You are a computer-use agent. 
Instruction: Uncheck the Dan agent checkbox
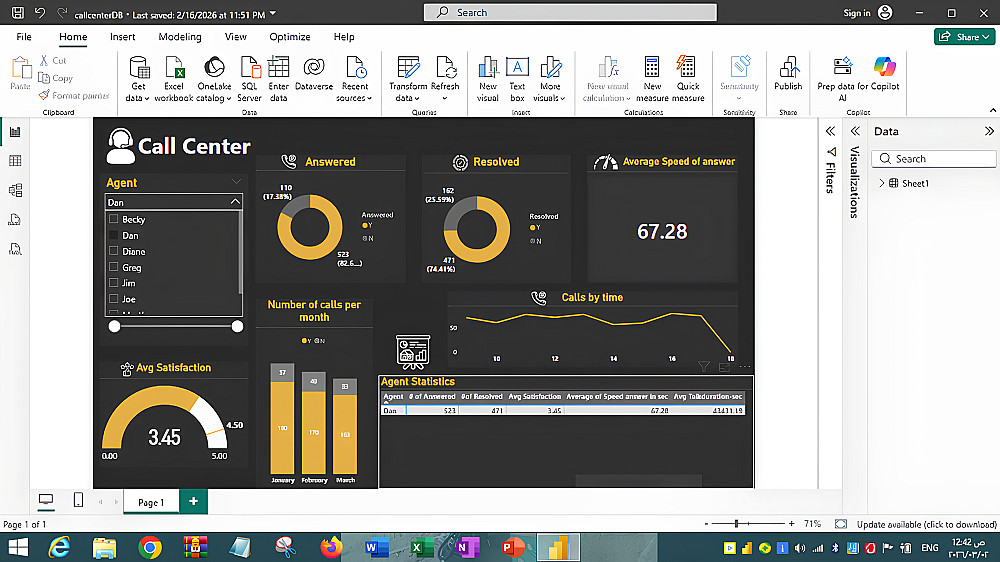tap(114, 235)
